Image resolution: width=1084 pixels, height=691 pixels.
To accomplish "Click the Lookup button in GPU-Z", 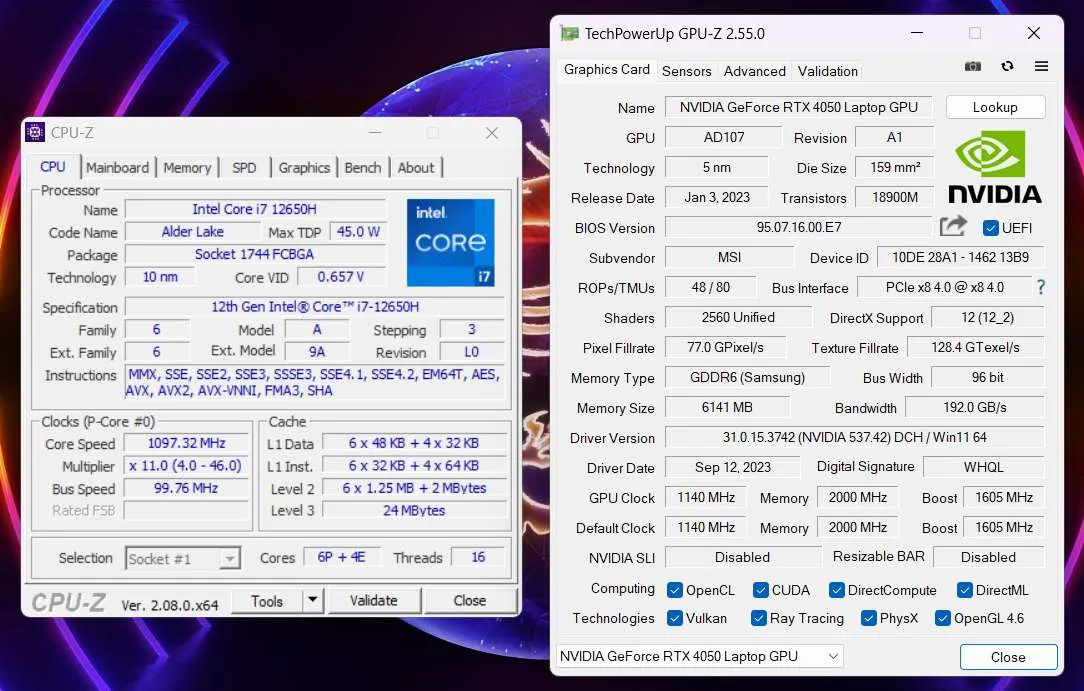I will tap(995, 107).
